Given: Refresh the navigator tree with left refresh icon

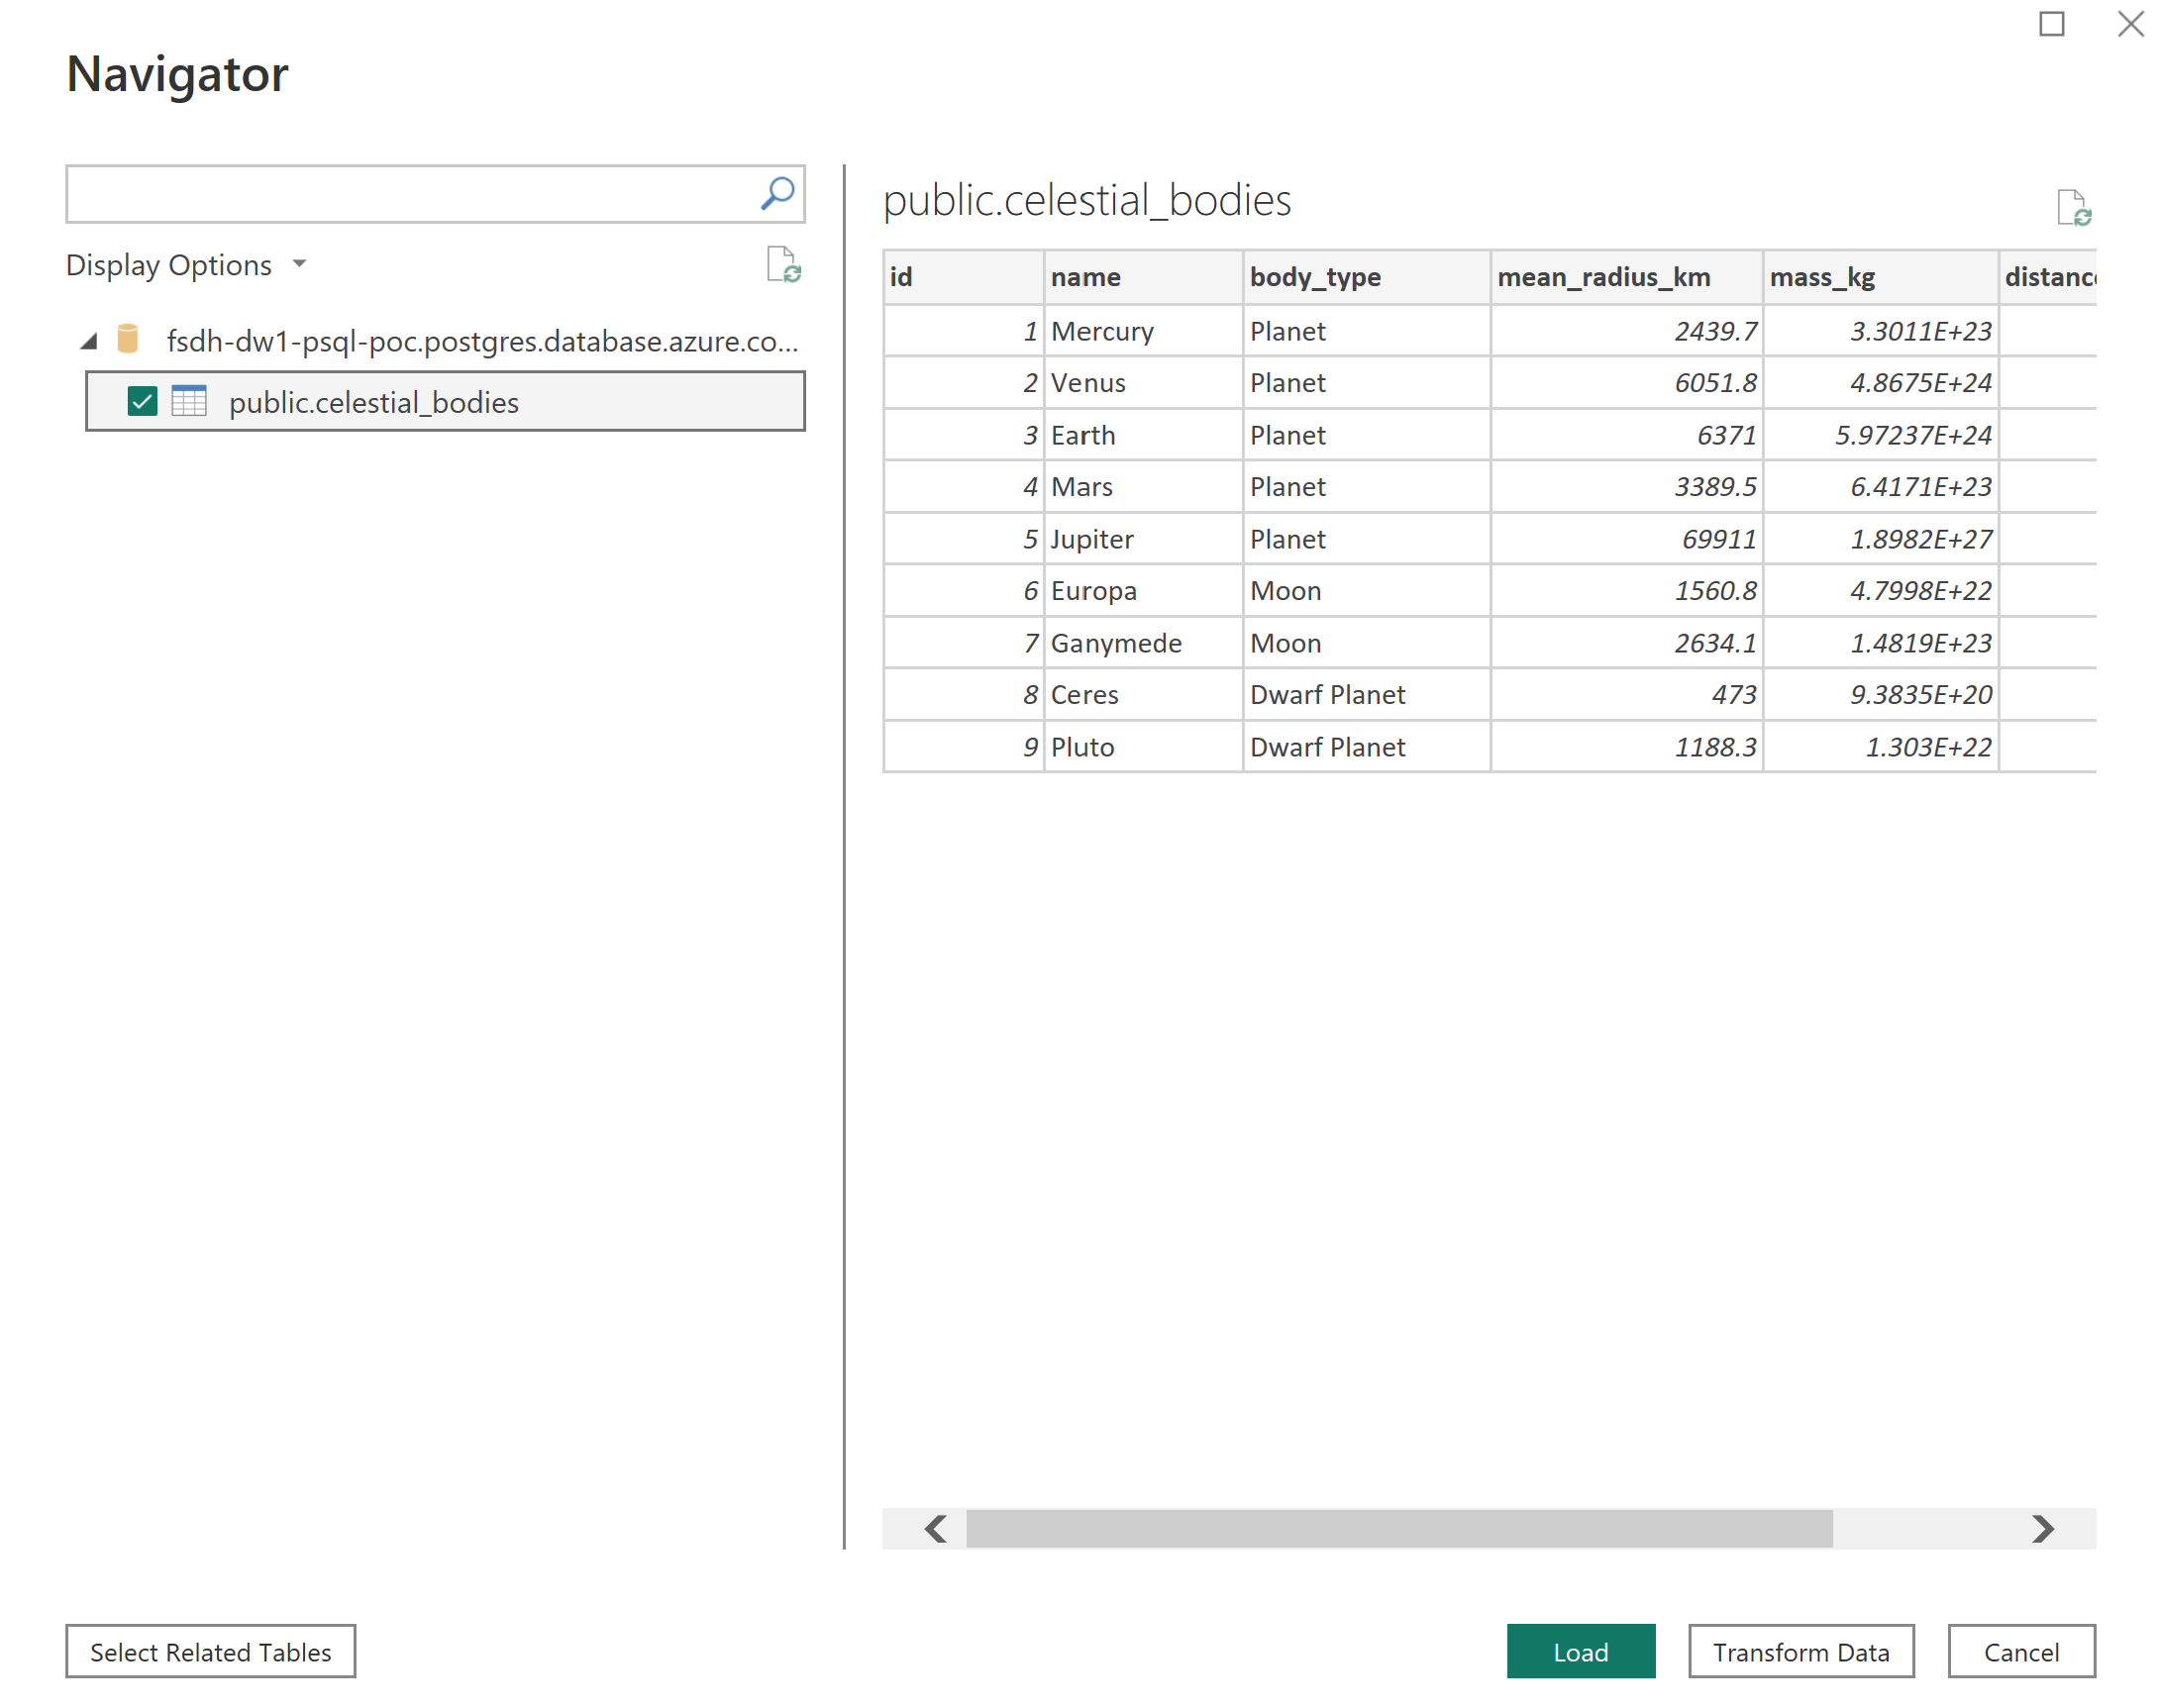Looking at the screenshot, I should pos(783,265).
